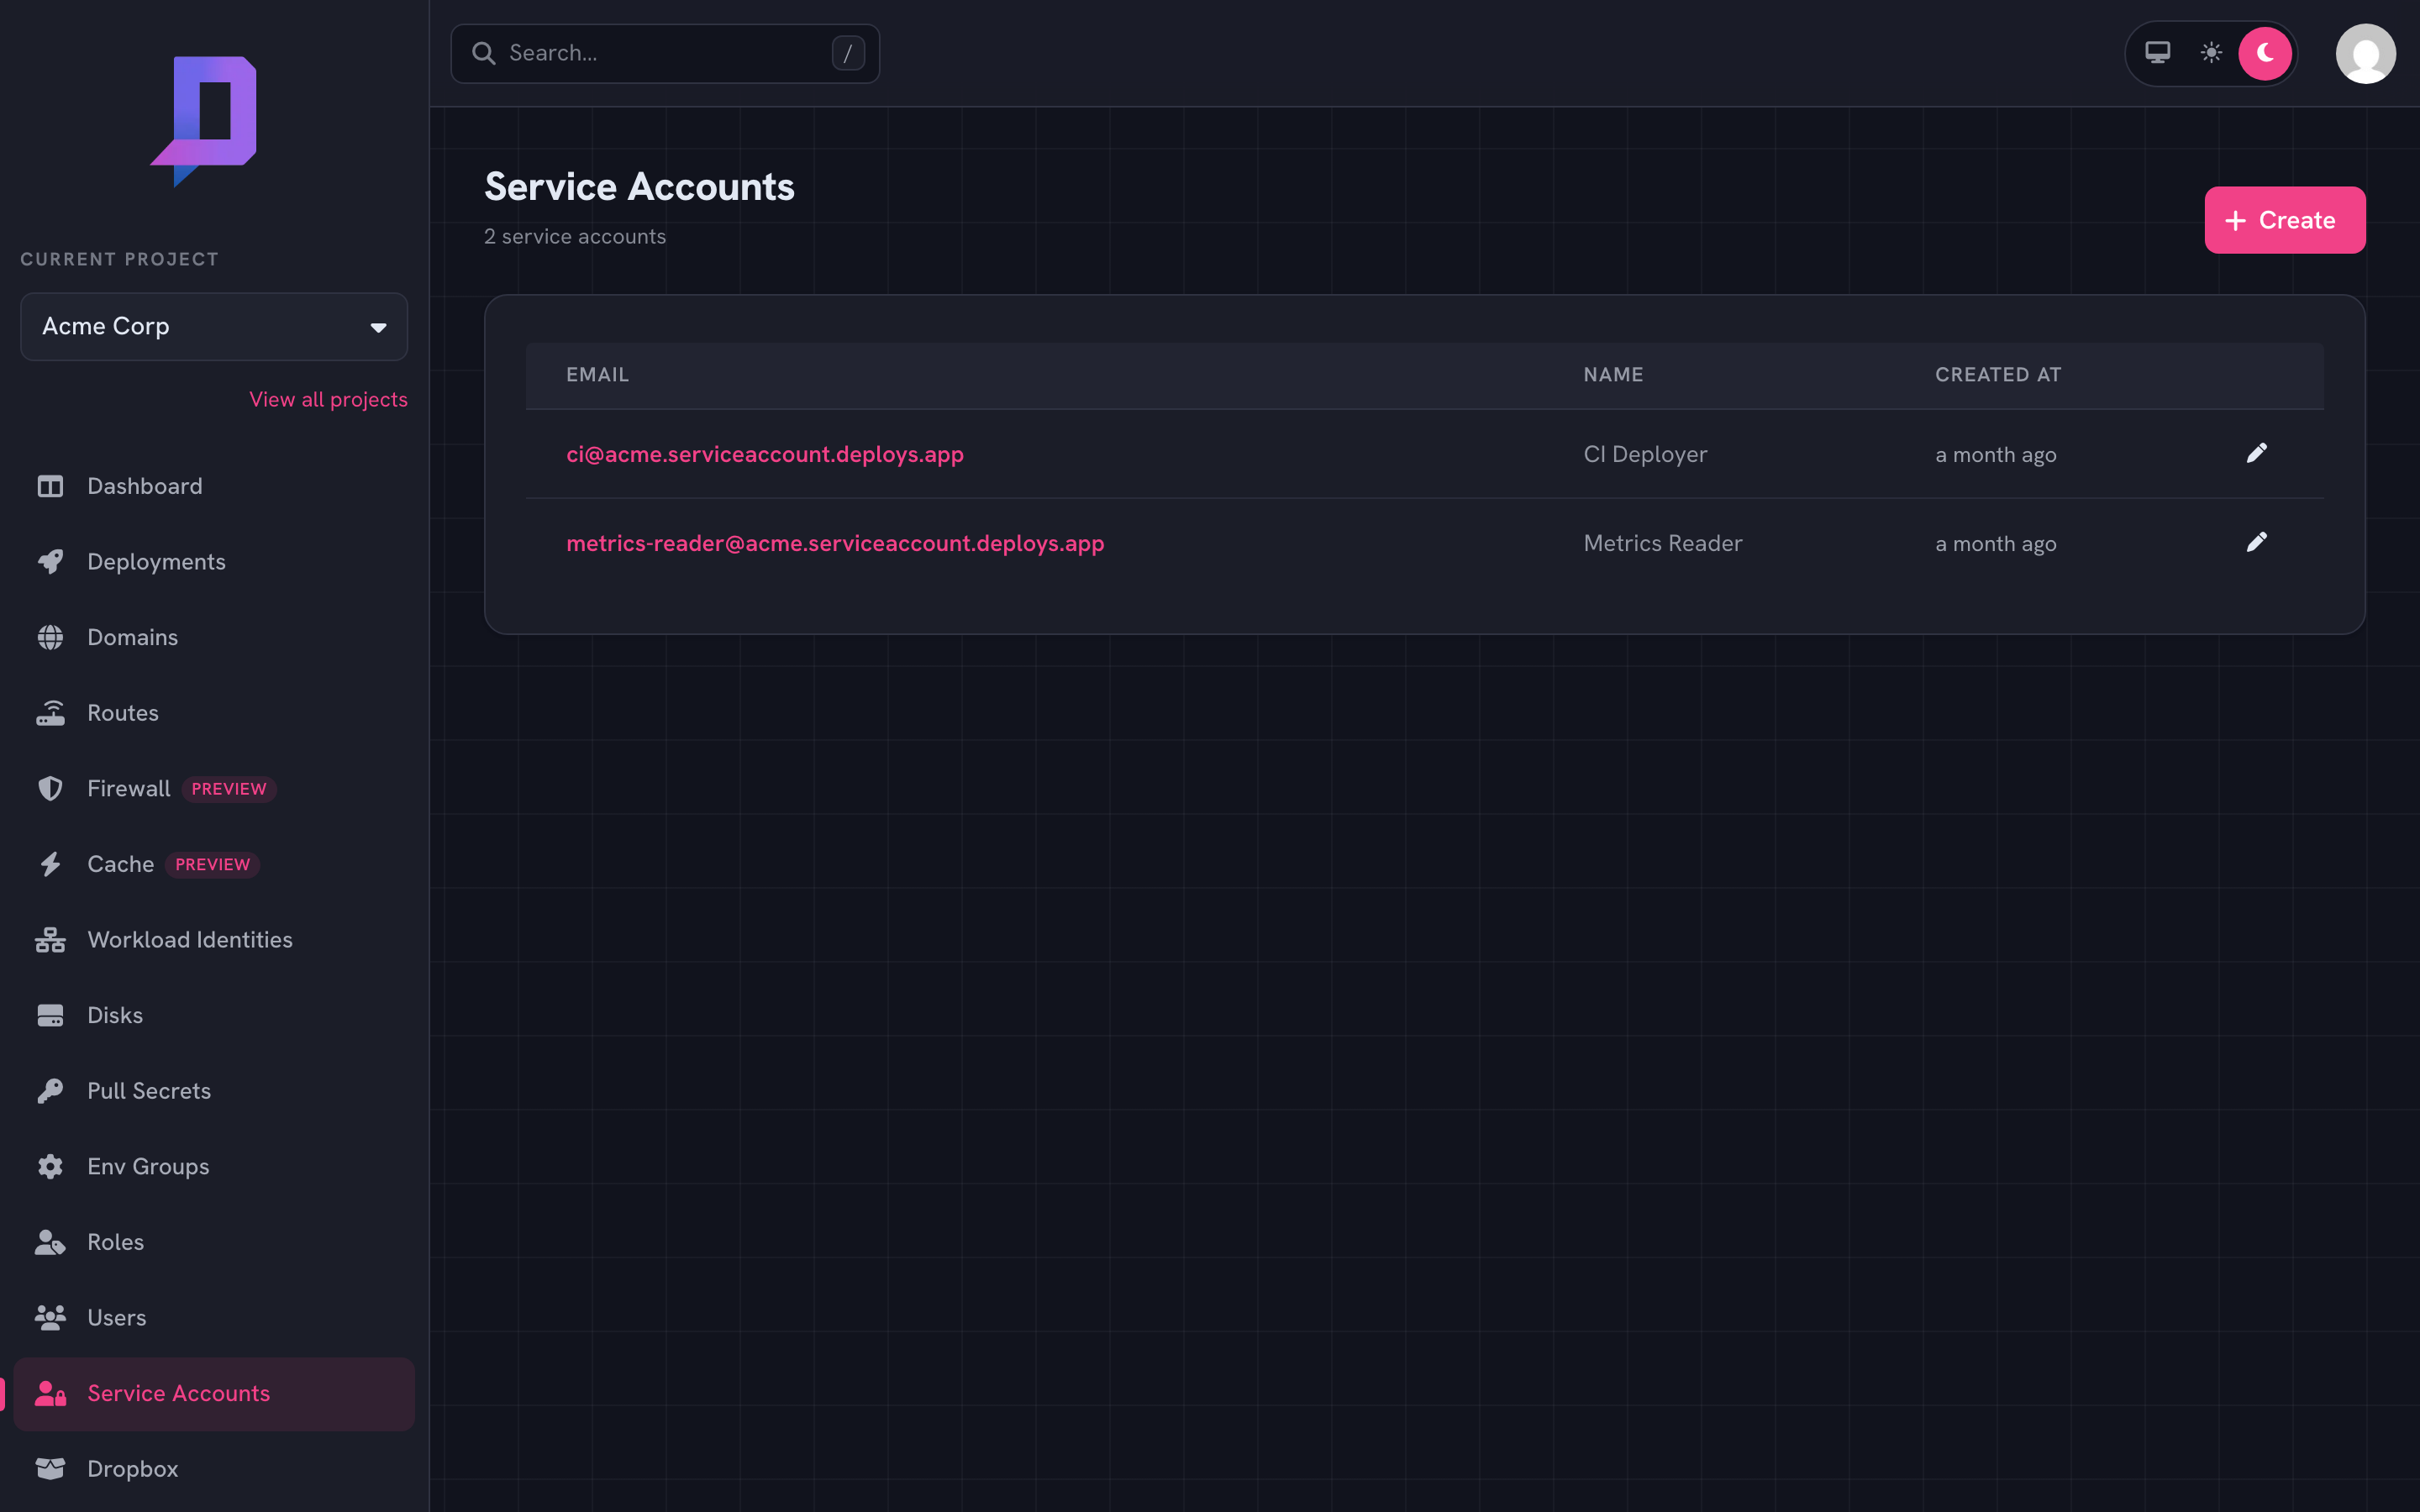Viewport: 2420px width, 1512px height.
Task: Open metrics-reader@acme.serviceaccount.deploys.app link
Action: (835, 543)
